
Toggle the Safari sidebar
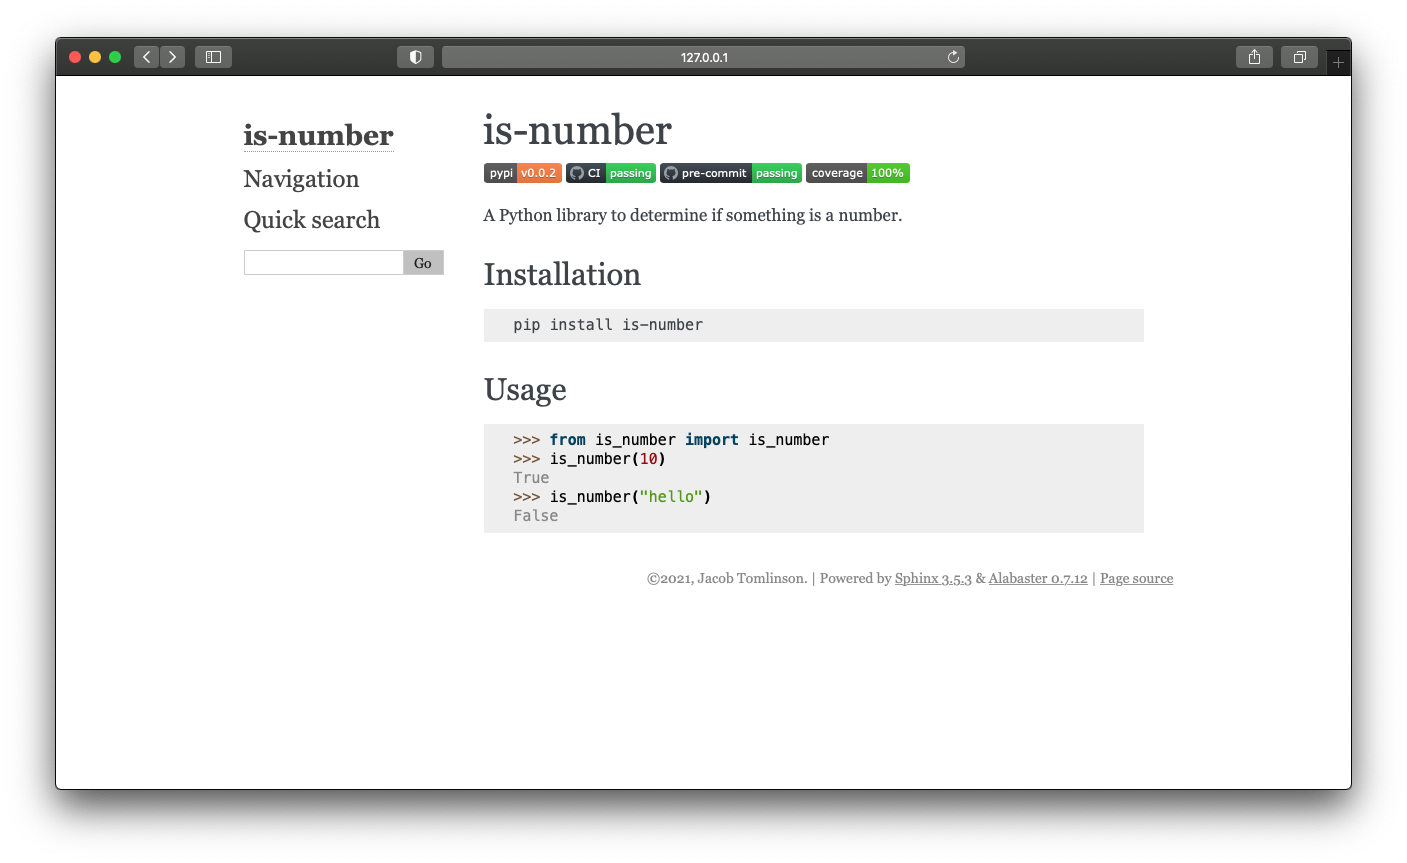(x=213, y=57)
